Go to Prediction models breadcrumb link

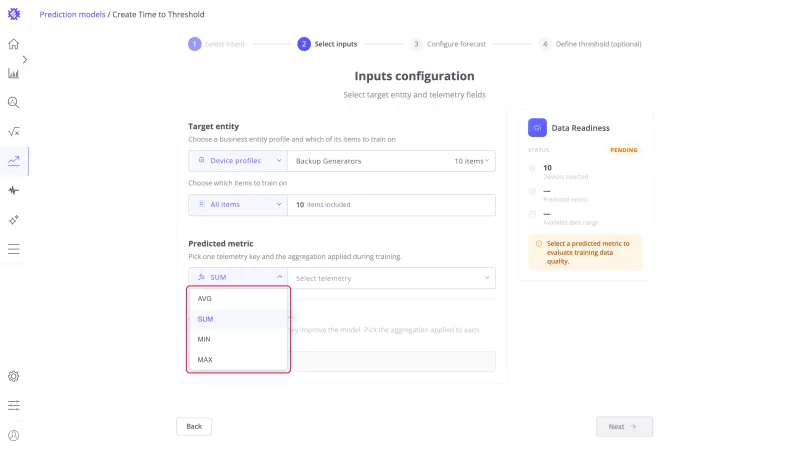click(x=72, y=14)
